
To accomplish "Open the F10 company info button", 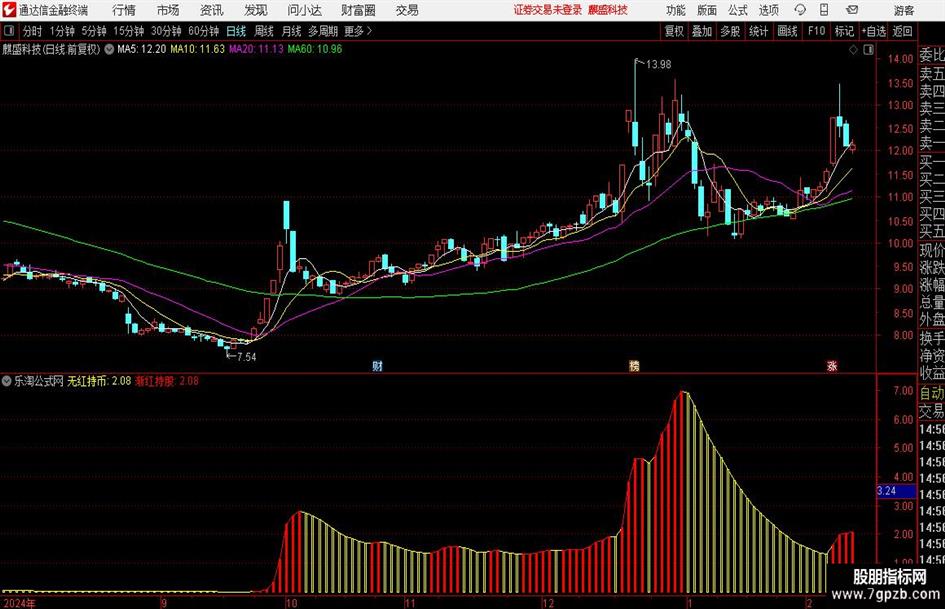I will [x=816, y=31].
